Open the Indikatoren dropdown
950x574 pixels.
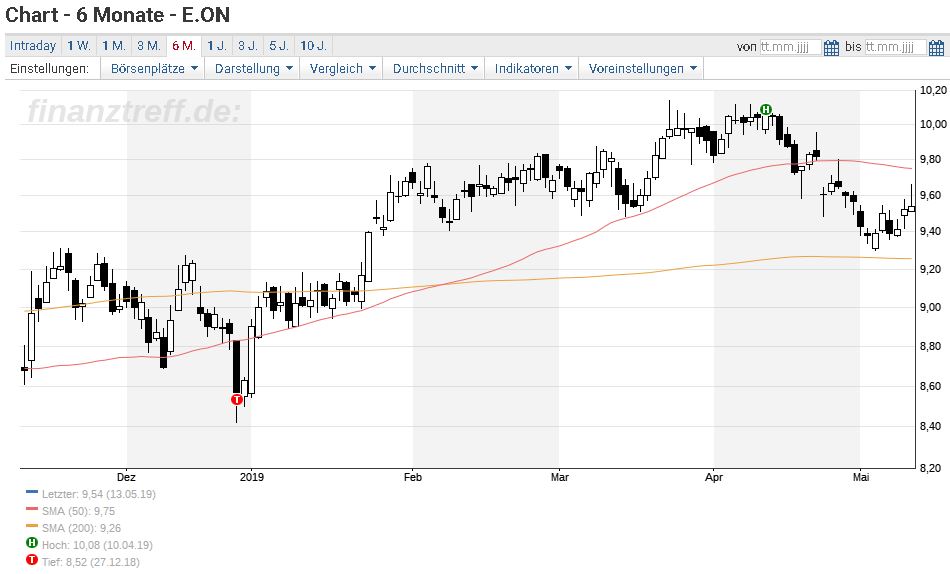(x=533, y=68)
